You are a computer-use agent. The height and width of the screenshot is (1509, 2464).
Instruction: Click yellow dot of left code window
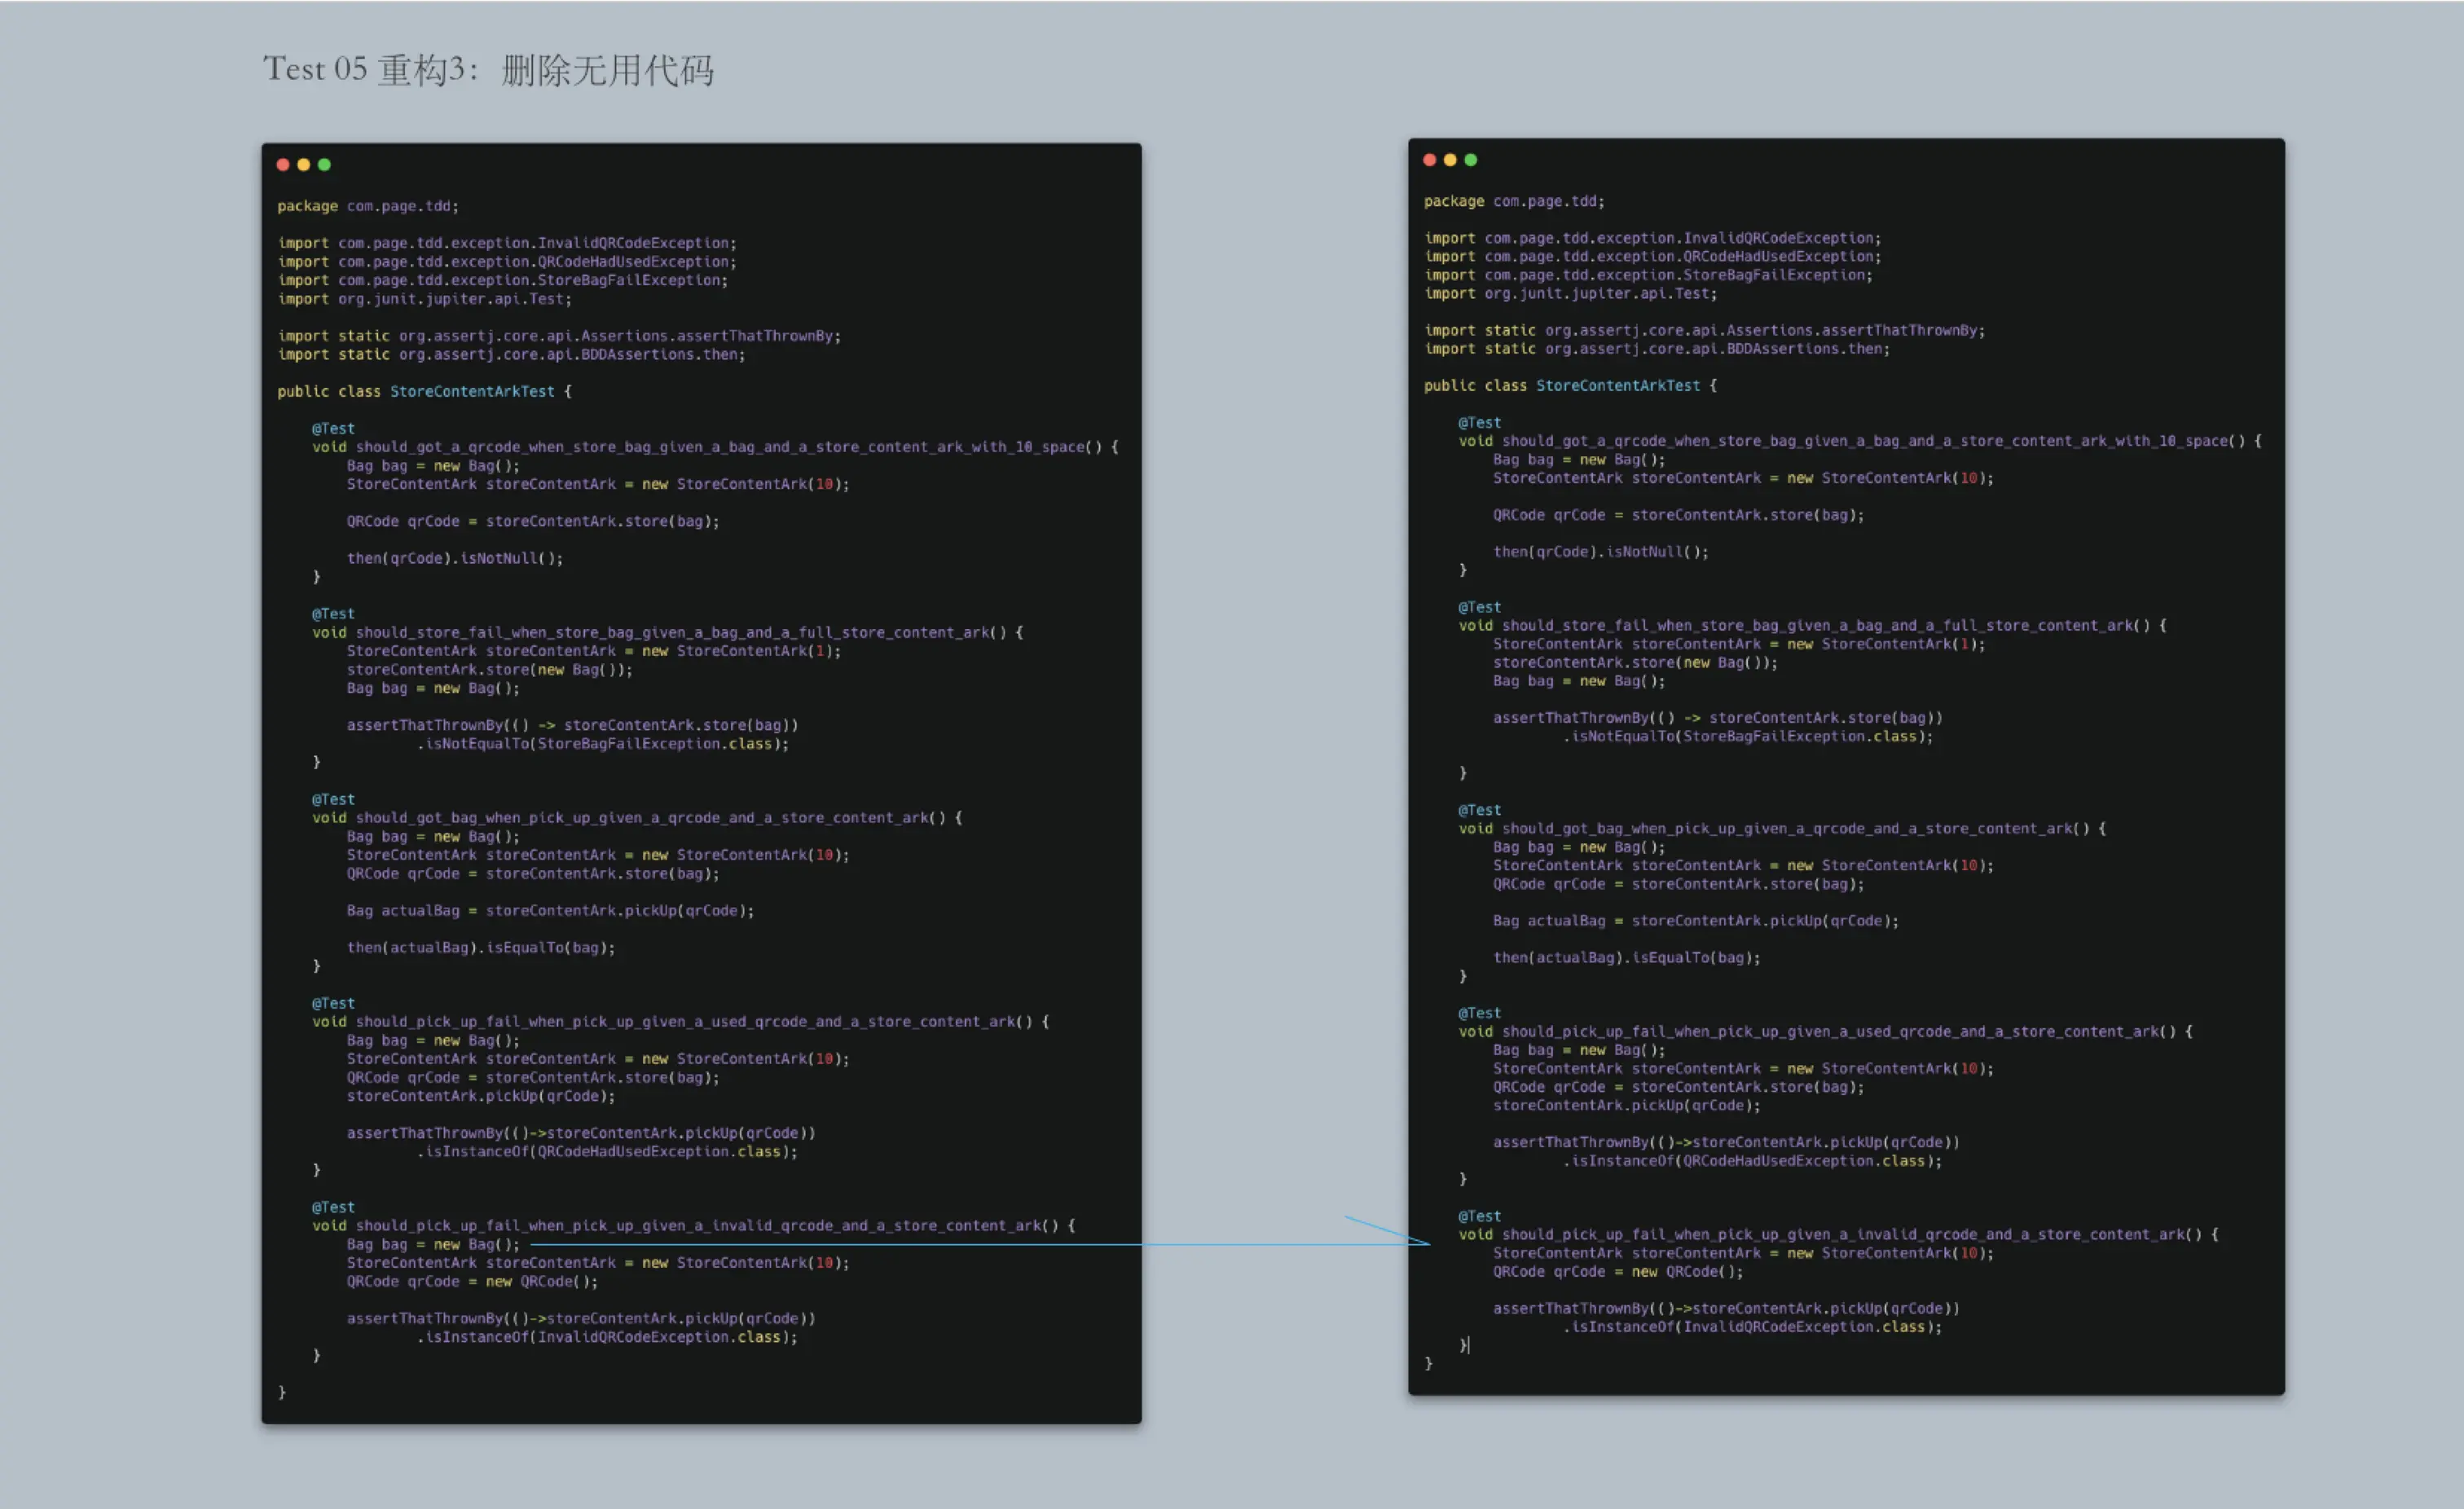[303, 165]
